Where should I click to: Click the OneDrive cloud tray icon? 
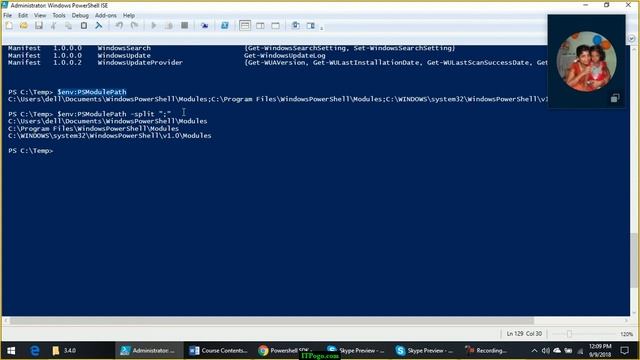557,351
